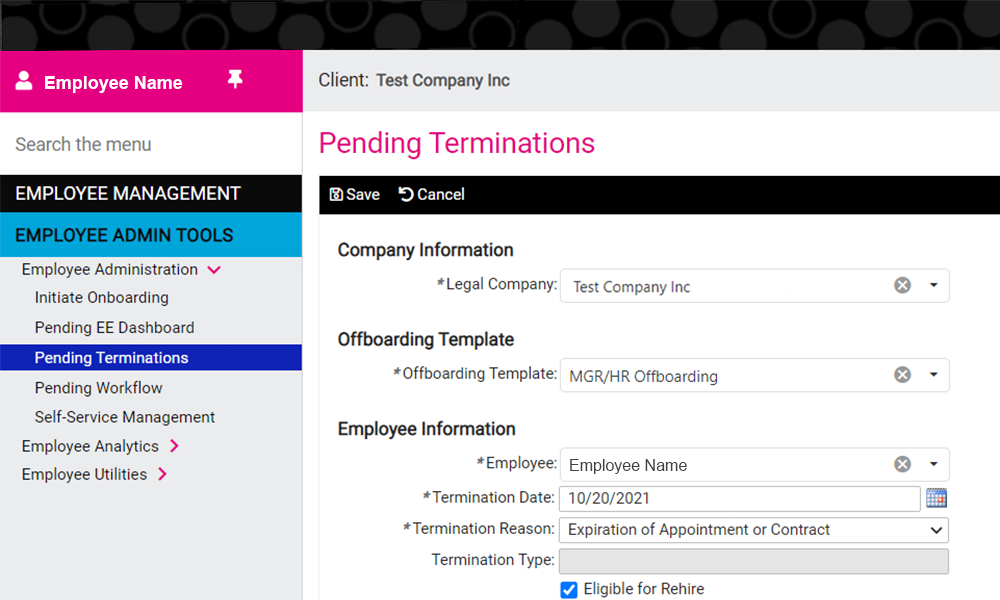Viewport: 1000px width, 600px height.
Task: Clear the selected Employee field
Action: [902, 464]
